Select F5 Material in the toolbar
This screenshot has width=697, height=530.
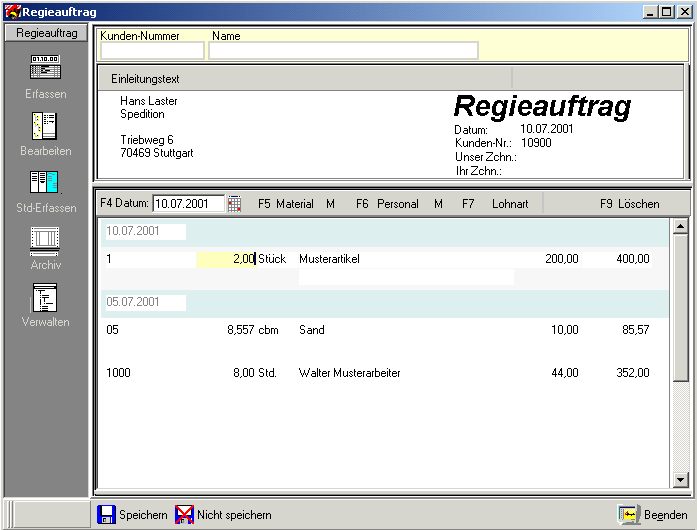coord(285,204)
